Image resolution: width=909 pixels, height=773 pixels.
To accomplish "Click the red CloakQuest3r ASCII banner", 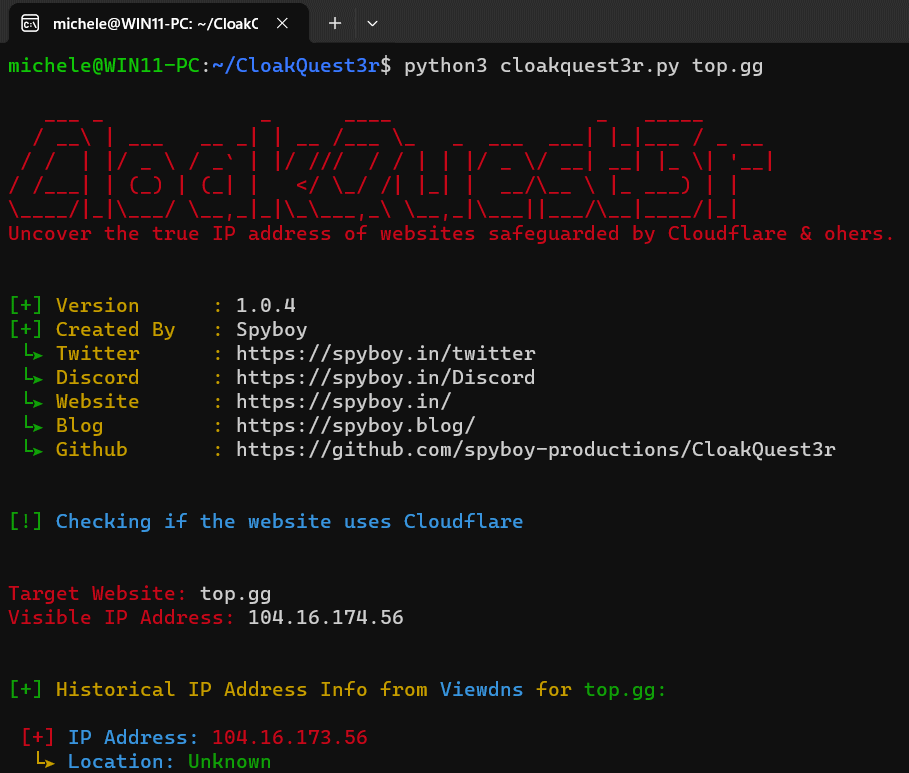I will [391, 168].
